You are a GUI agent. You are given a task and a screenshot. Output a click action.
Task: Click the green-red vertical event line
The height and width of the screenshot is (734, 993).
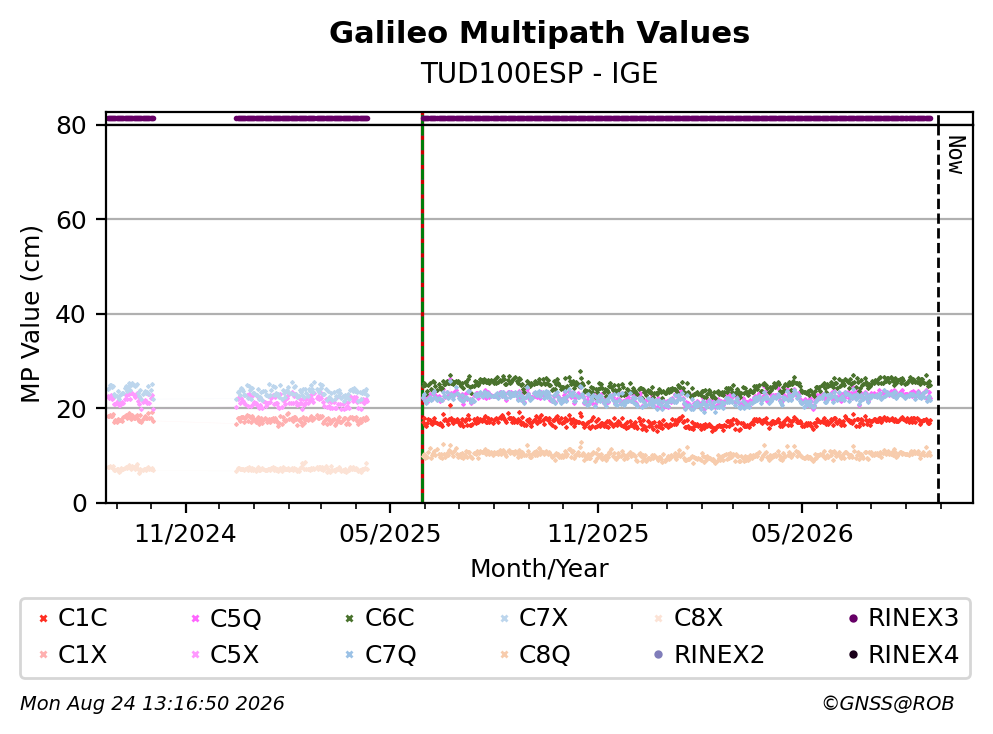coord(422,307)
